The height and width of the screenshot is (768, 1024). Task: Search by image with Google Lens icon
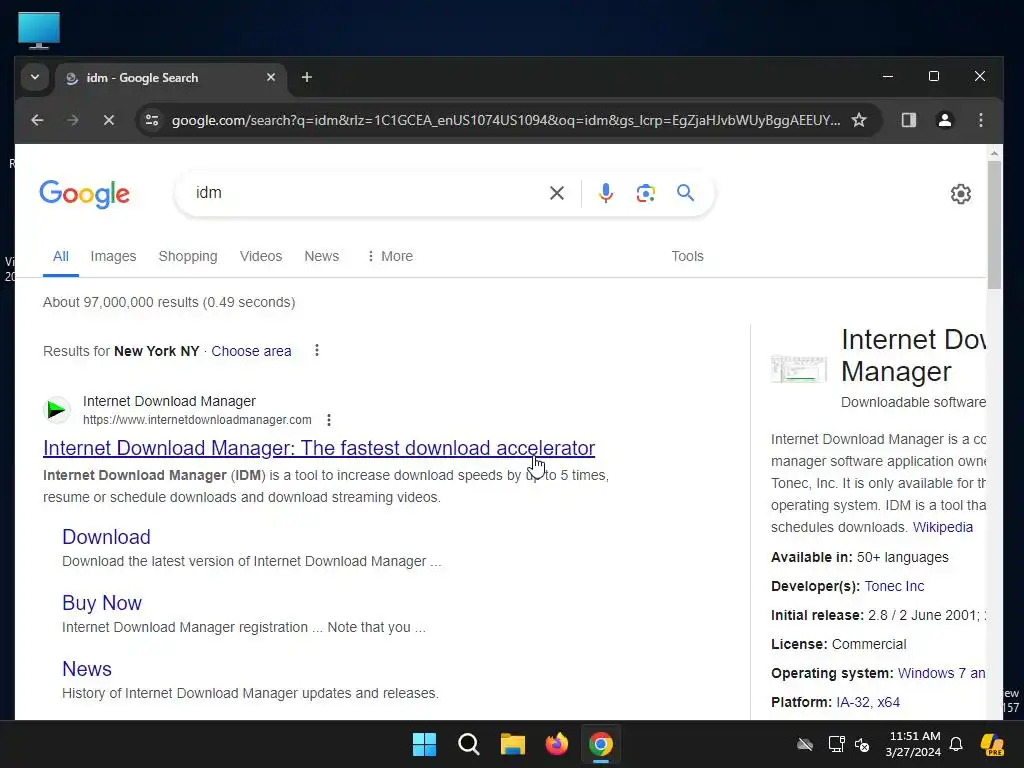coord(645,193)
